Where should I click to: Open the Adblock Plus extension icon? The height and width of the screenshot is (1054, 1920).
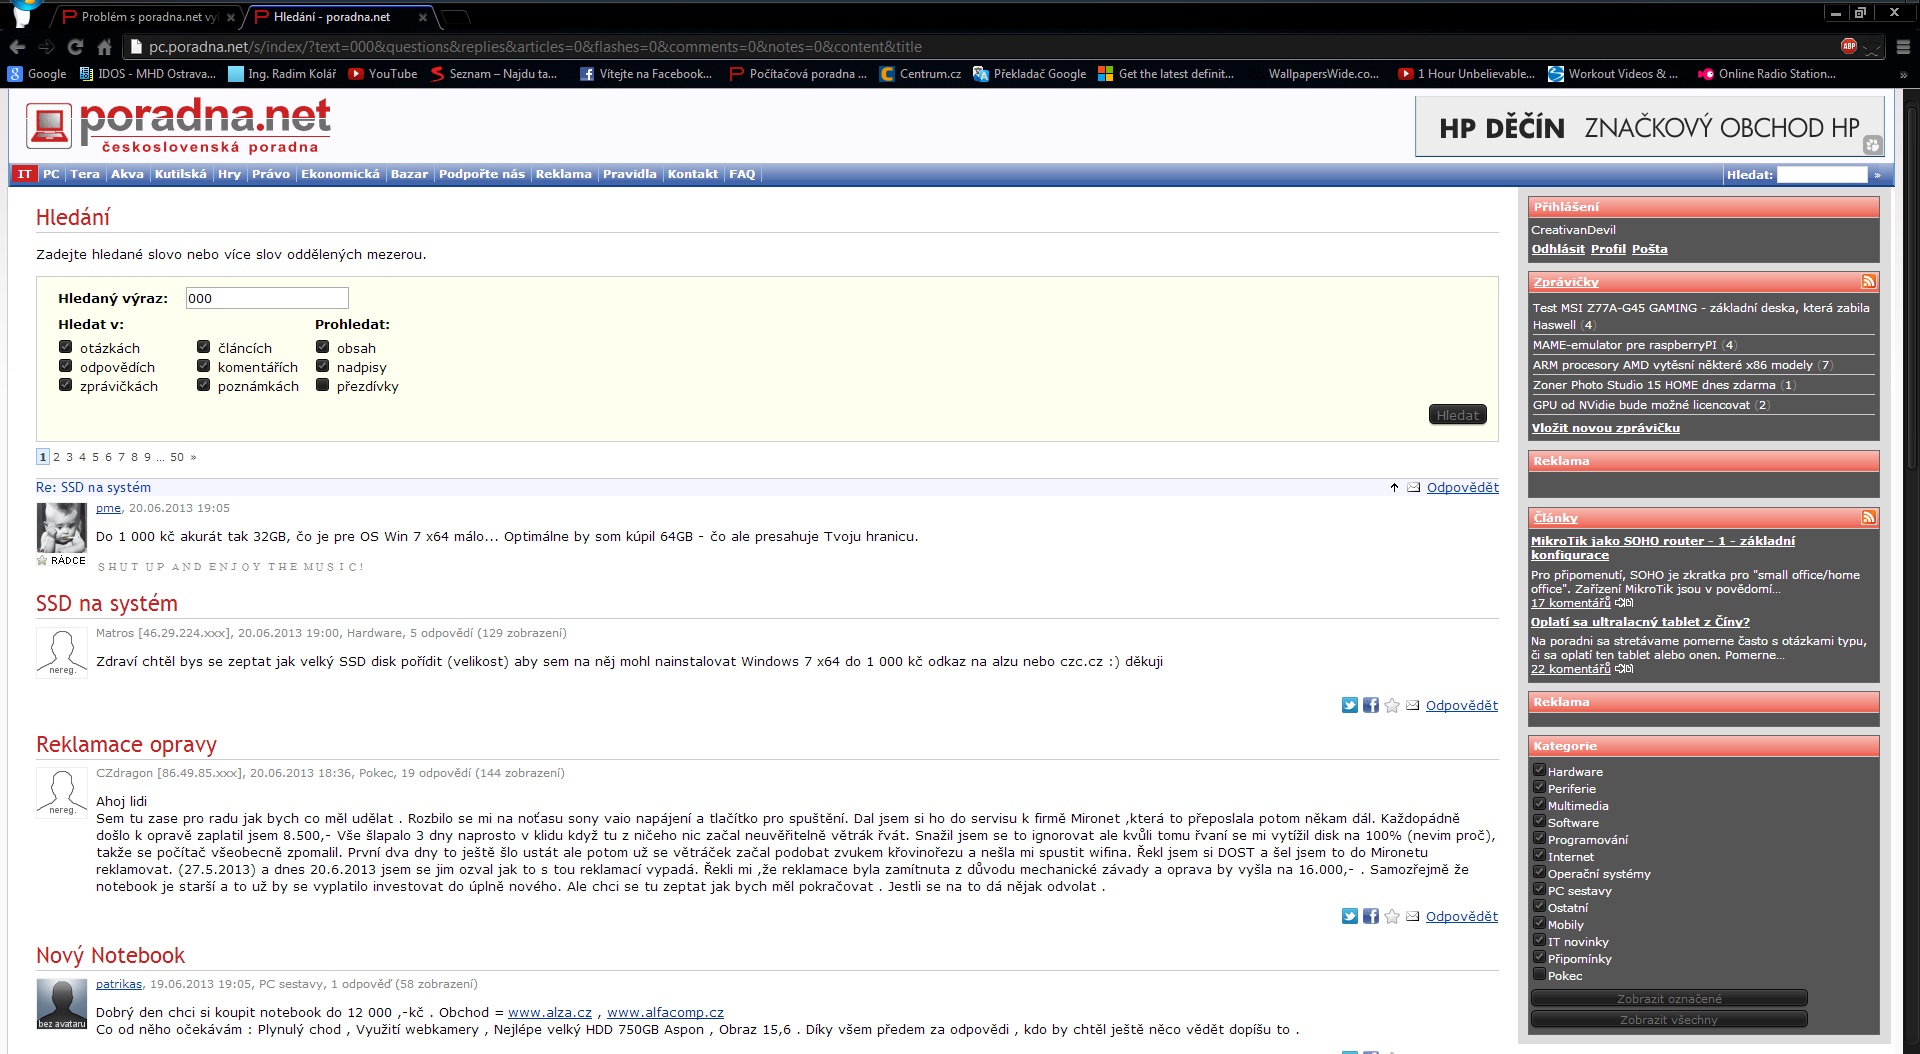pyautogui.click(x=1849, y=46)
